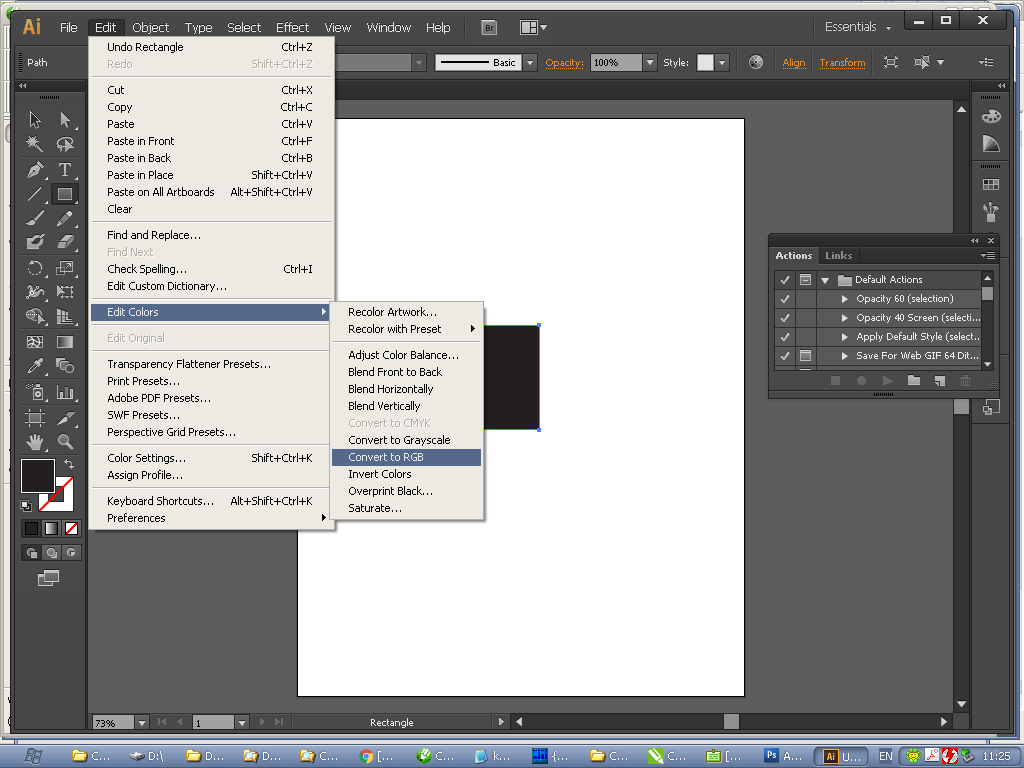The width and height of the screenshot is (1024, 768).
Task: Expand Apply Default Style action
Action: pos(844,336)
